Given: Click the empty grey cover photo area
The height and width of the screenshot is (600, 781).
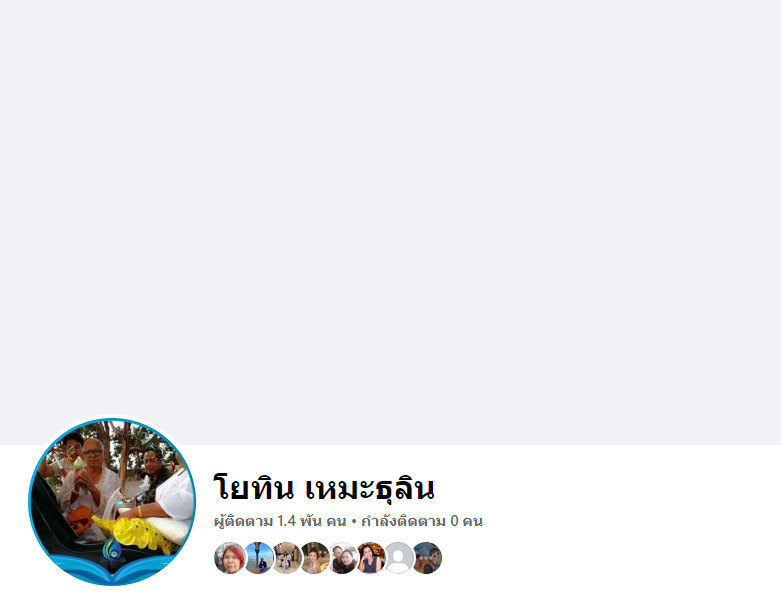Looking at the screenshot, I should click(x=390, y=222).
